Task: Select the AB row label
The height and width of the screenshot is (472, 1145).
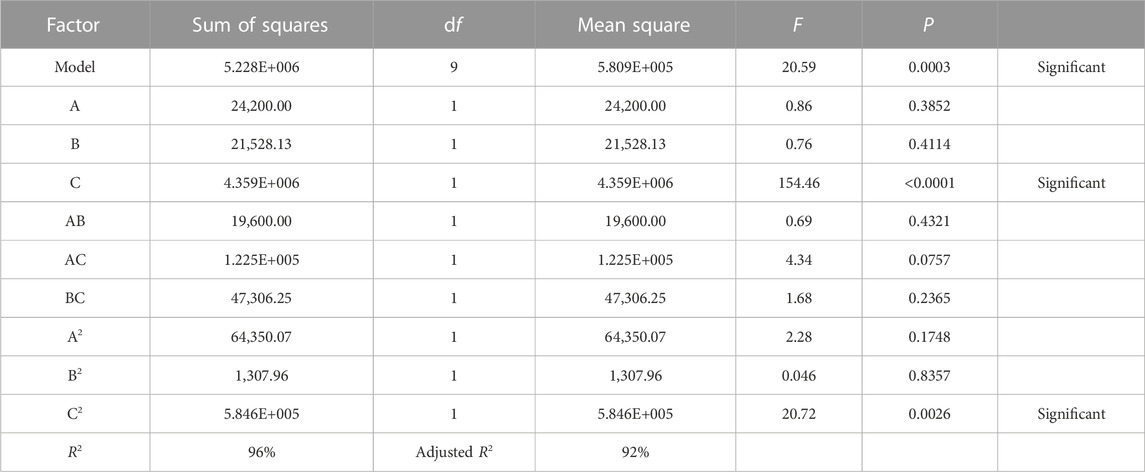Action: (74, 221)
